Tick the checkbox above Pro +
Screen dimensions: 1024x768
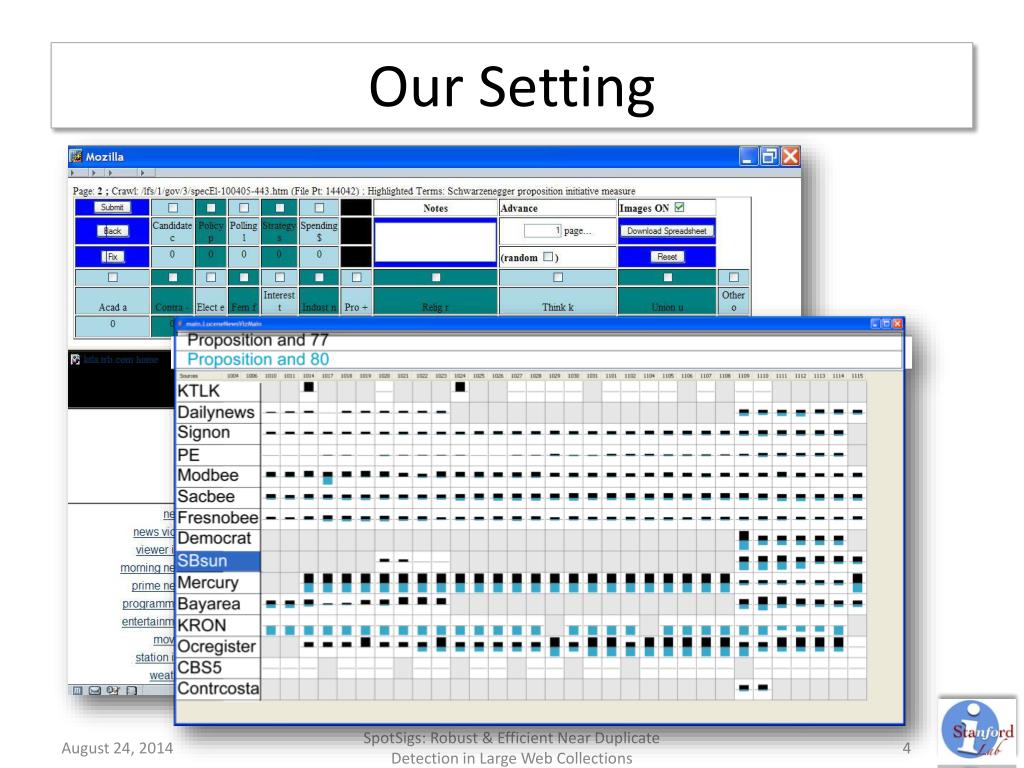pyautogui.click(x=356, y=278)
